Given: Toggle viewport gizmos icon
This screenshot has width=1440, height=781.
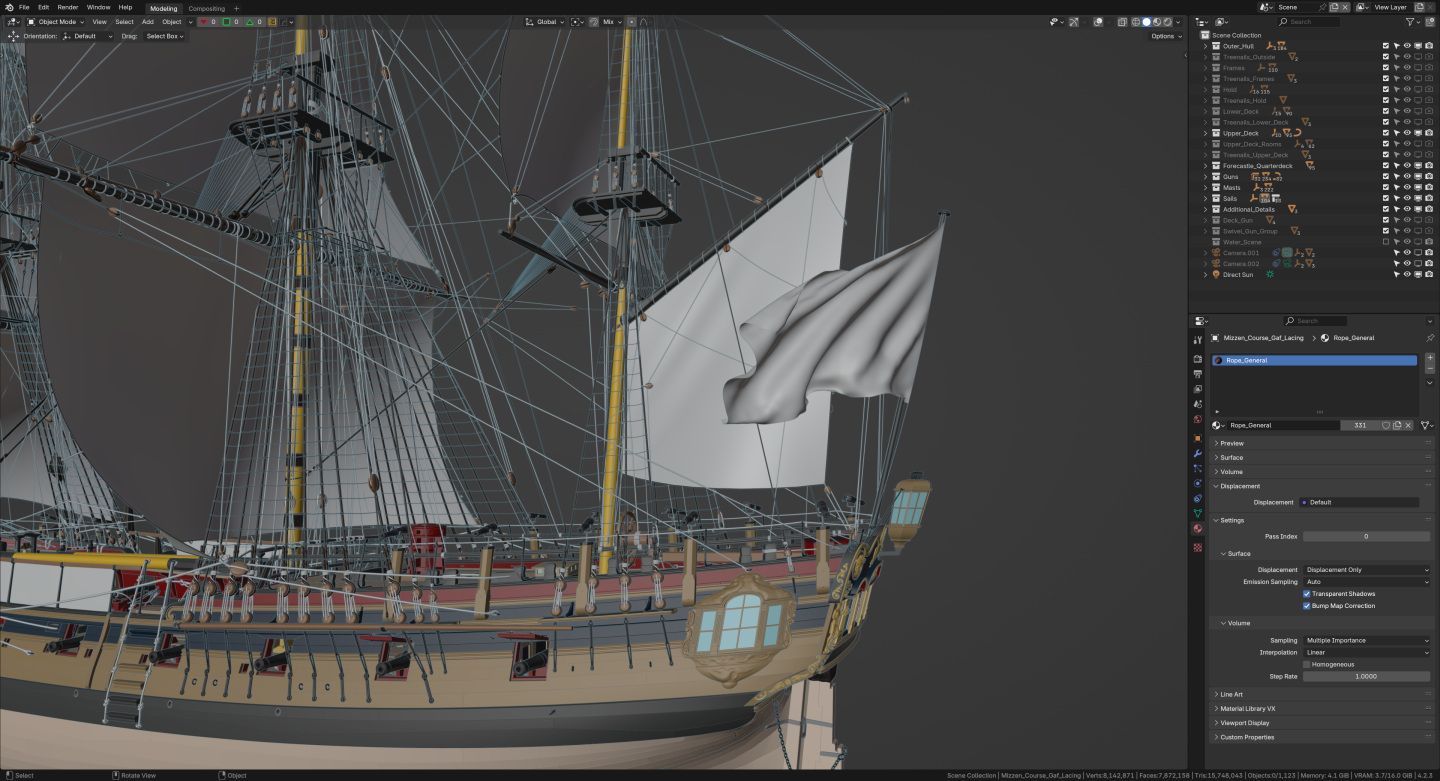Looking at the screenshot, I should 1074,21.
